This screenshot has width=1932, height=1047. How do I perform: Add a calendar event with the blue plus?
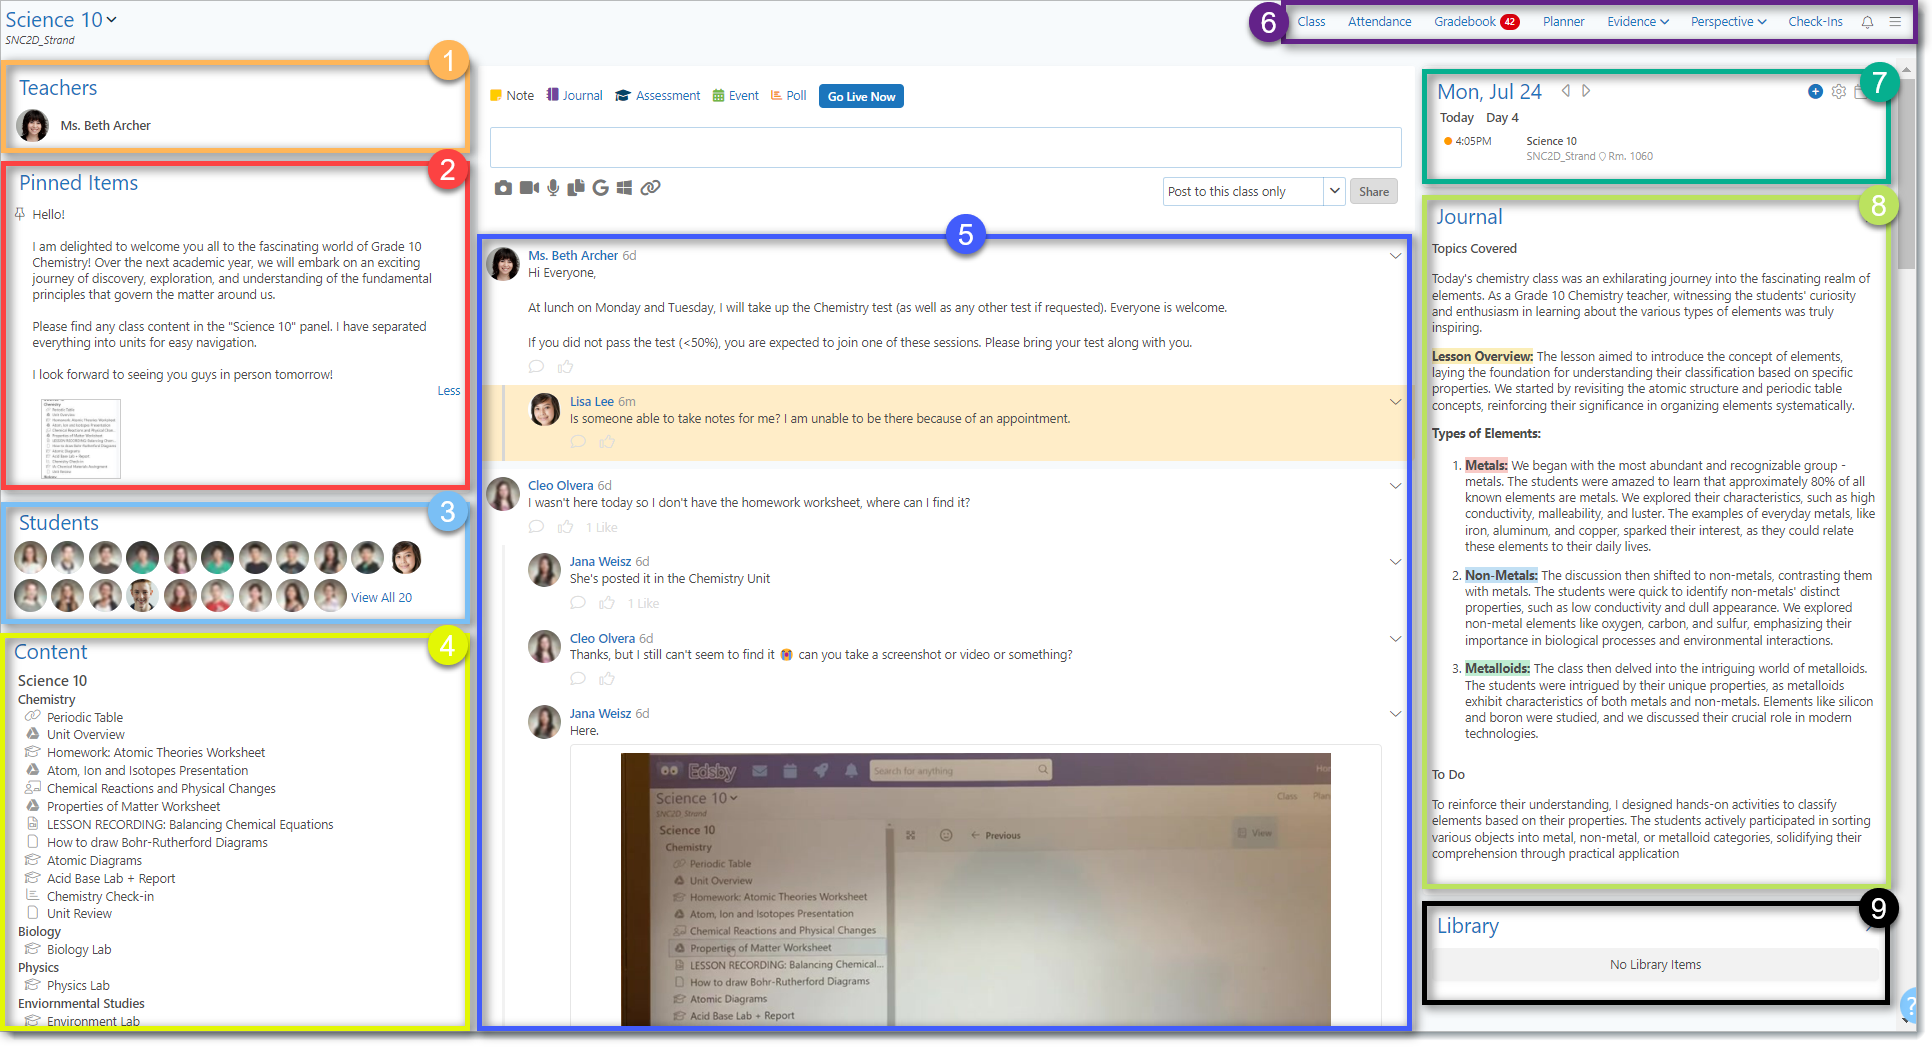click(x=1815, y=92)
